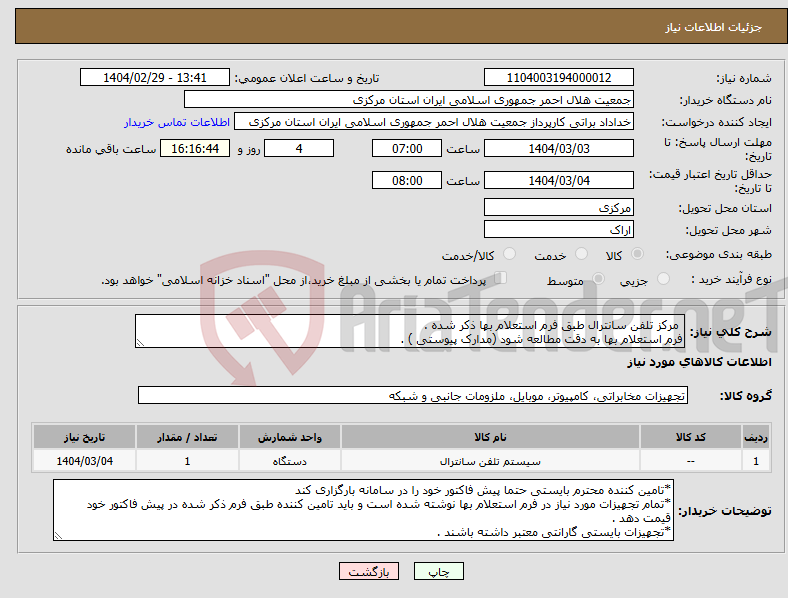Image resolution: width=788 pixels, height=598 pixels.
Task: Click the delivery city field اراک
Action: (558, 229)
